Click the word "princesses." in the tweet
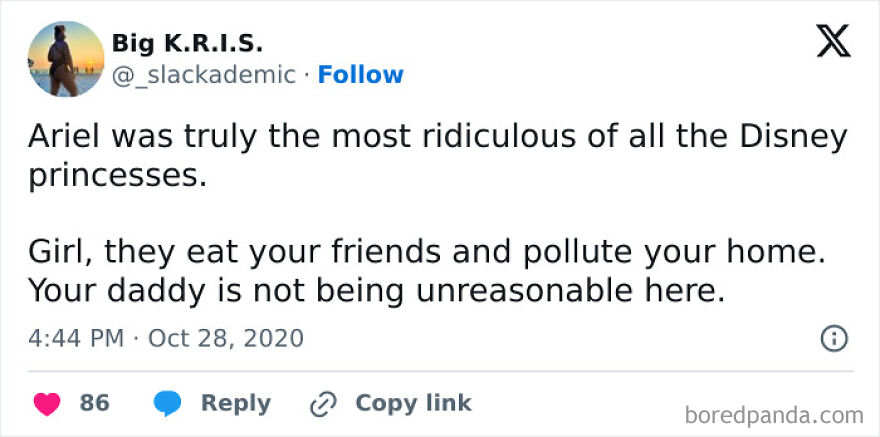The image size is (880, 437). (x=116, y=176)
